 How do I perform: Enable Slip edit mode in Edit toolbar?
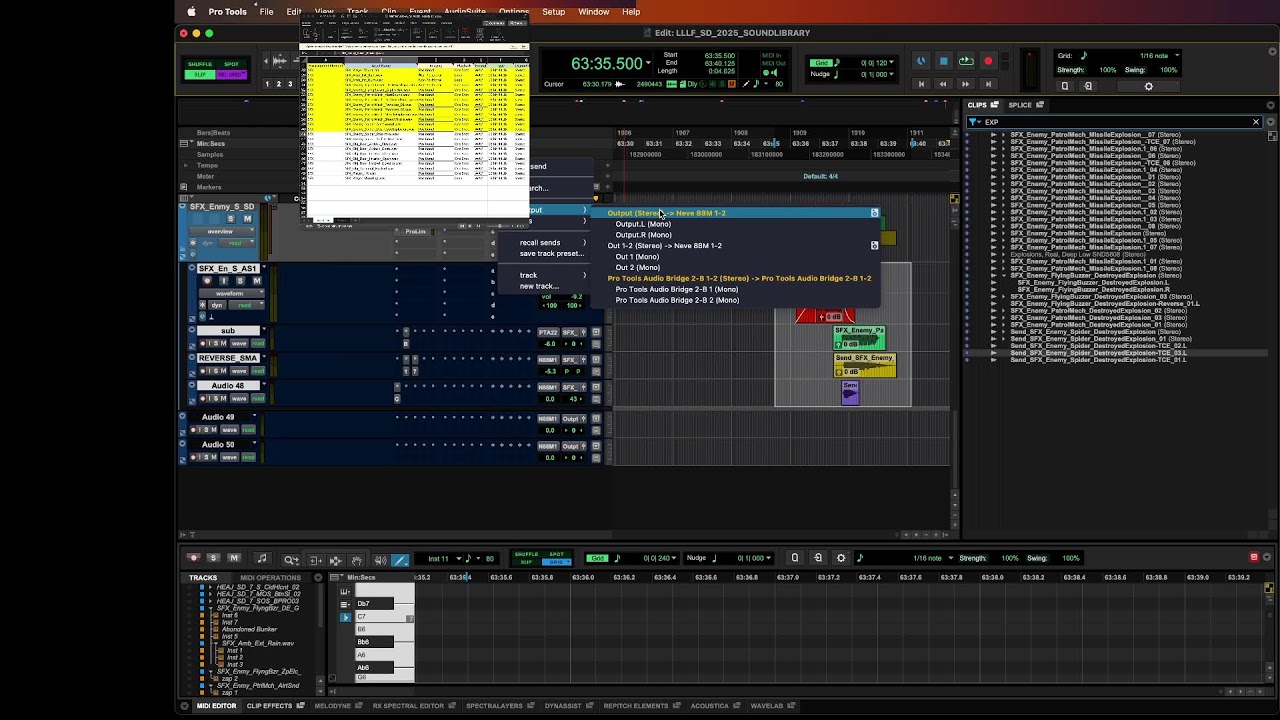(200, 74)
